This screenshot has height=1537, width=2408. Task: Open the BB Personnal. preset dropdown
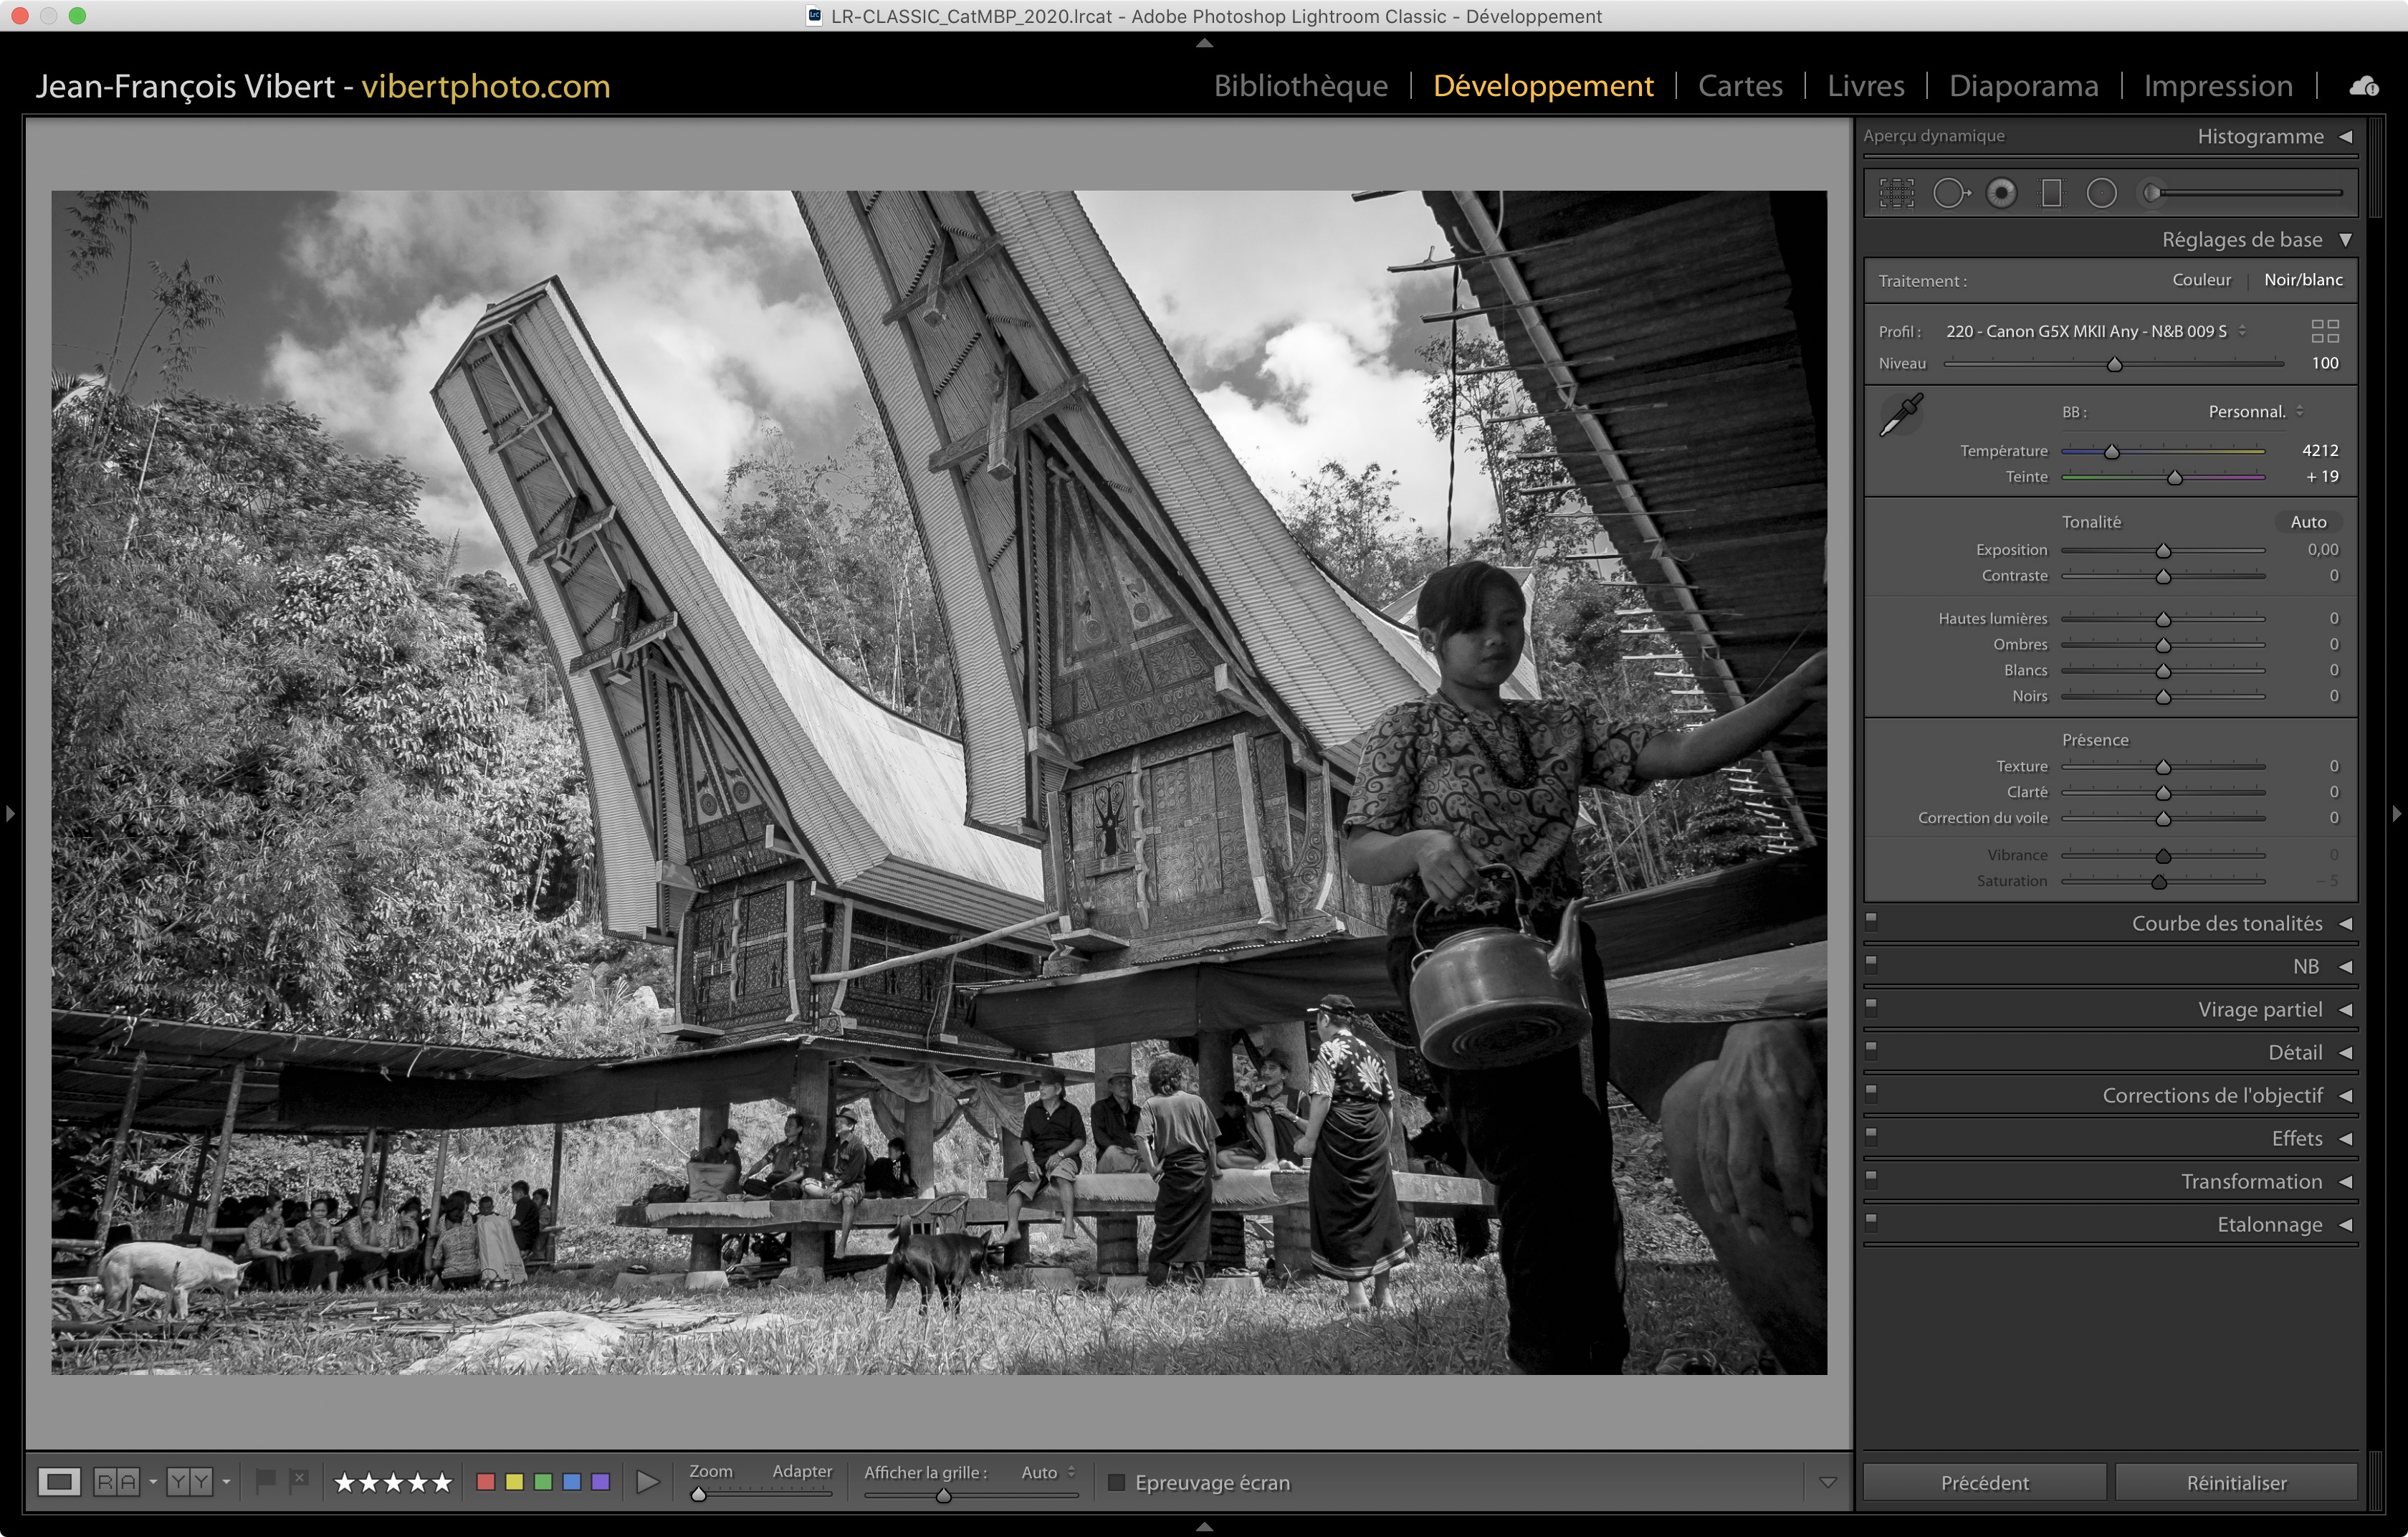(x=2255, y=412)
